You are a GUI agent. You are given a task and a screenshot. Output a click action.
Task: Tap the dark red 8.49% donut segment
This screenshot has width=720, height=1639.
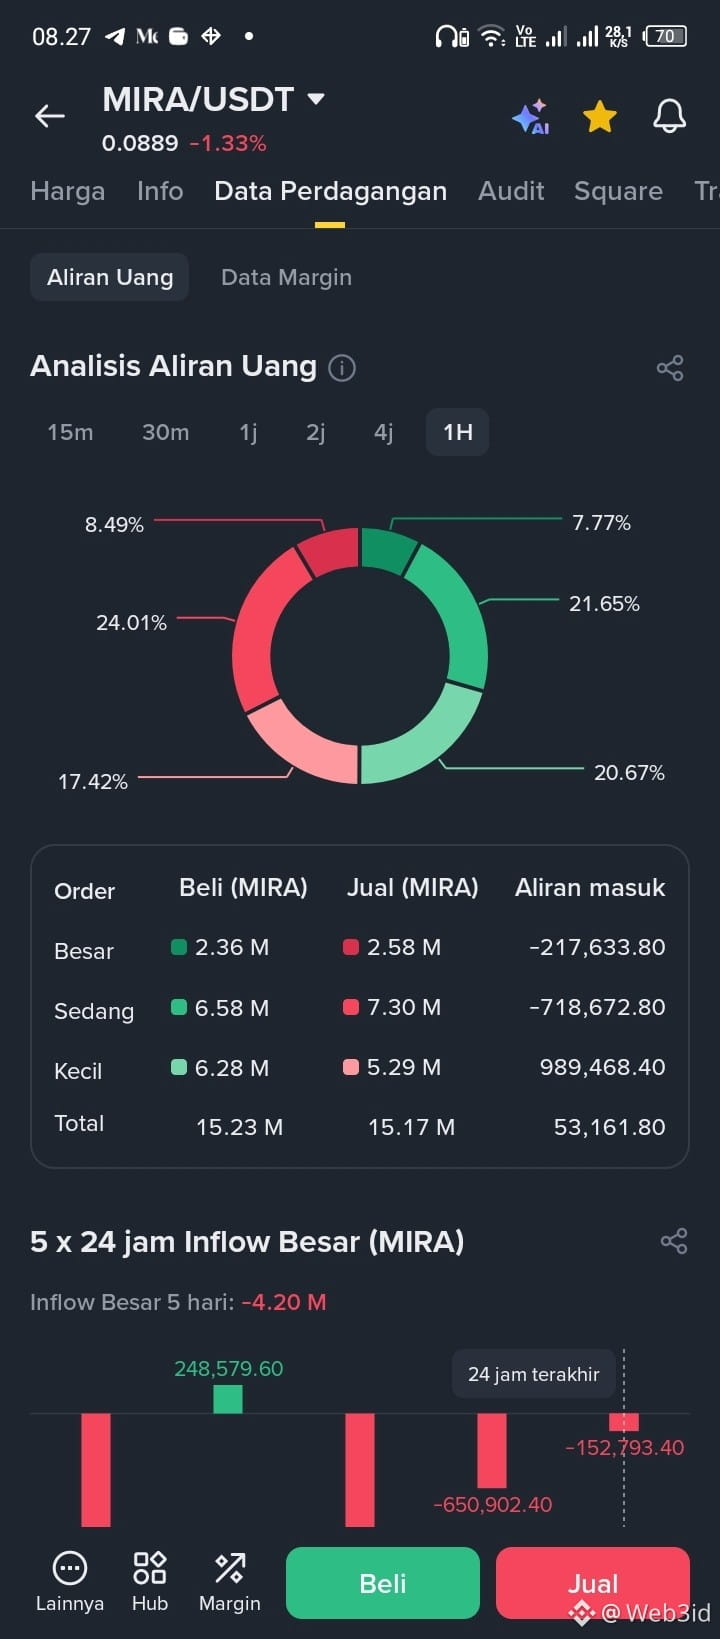coord(332,551)
